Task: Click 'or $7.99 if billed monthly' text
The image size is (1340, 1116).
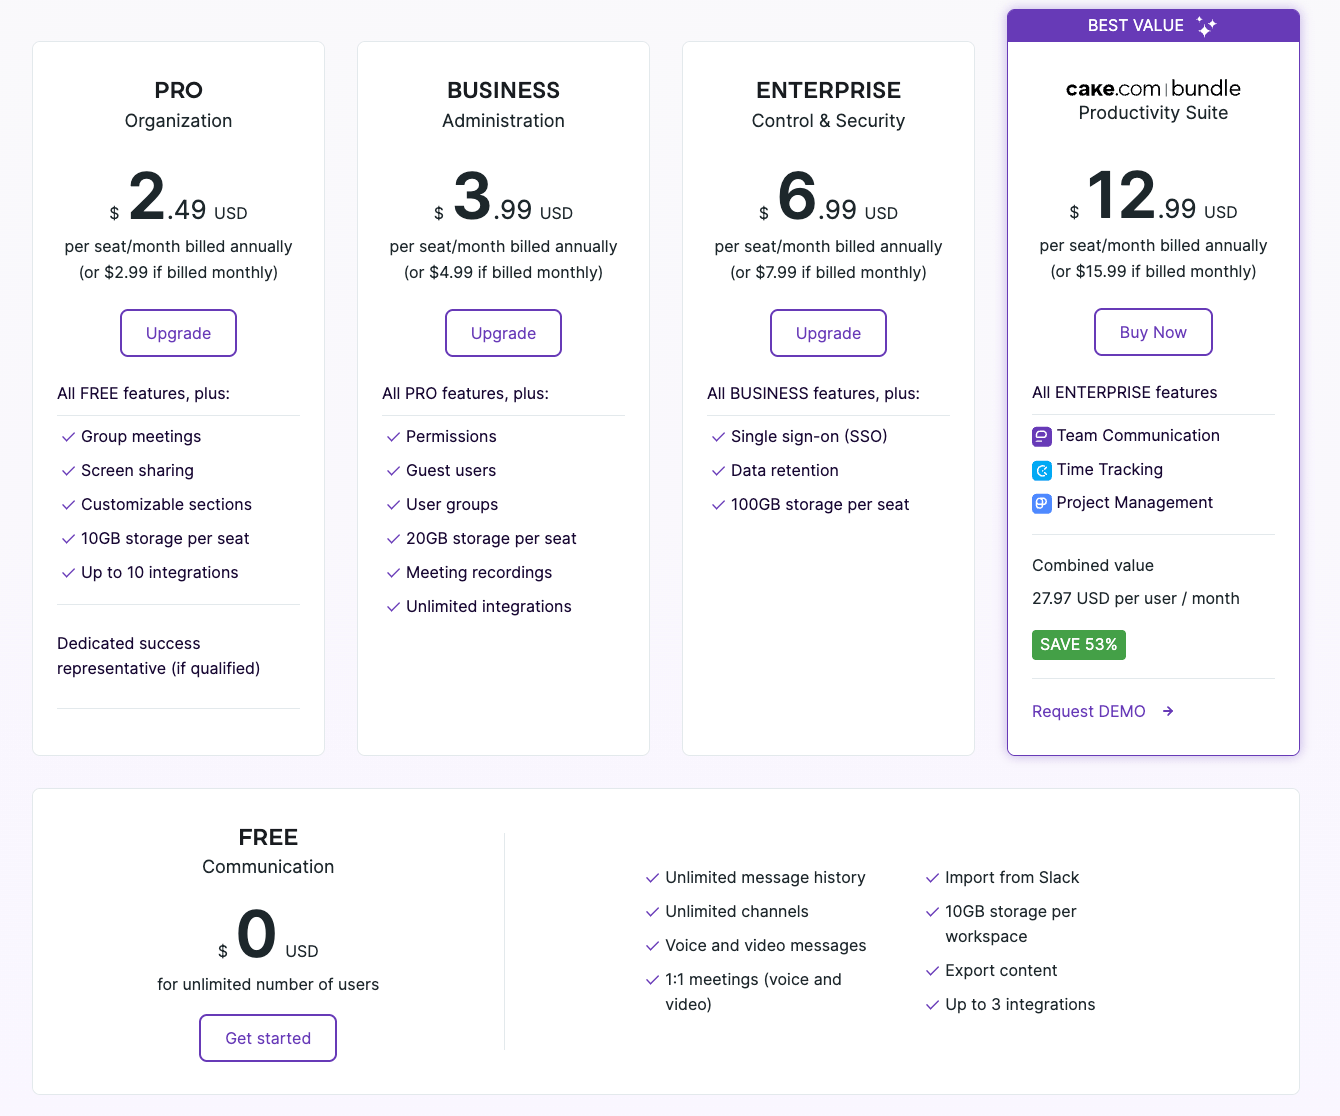Action: pyautogui.click(x=828, y=273)
